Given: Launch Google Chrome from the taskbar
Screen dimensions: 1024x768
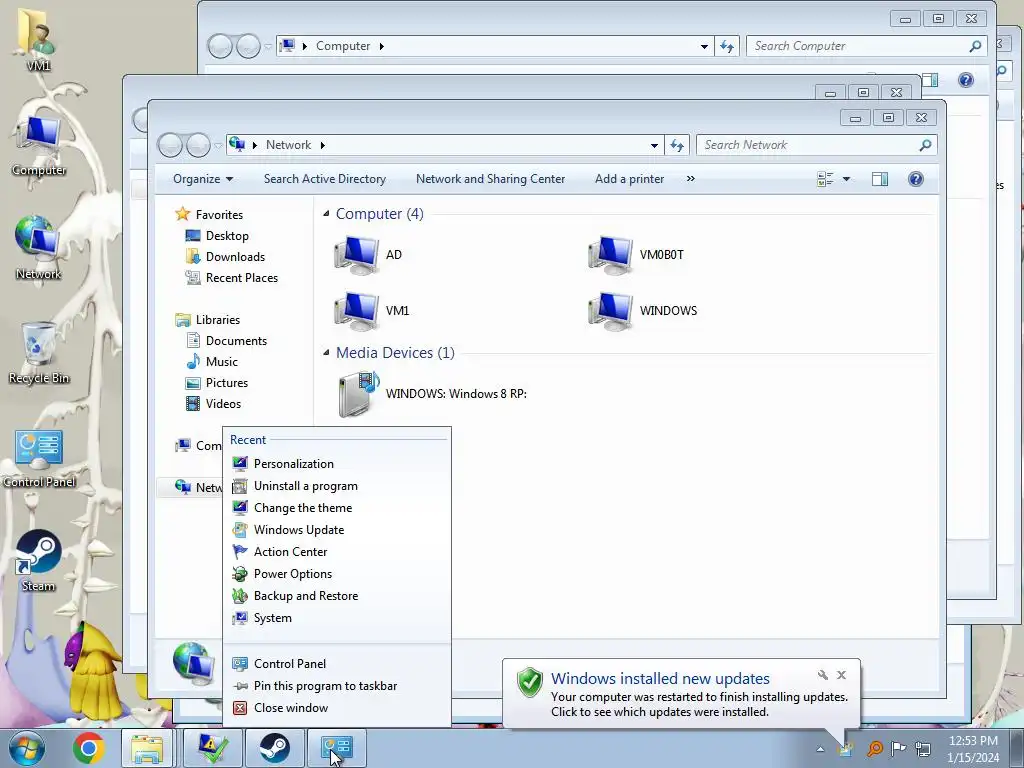Looking at the screenshot, I should click(88, 748).
